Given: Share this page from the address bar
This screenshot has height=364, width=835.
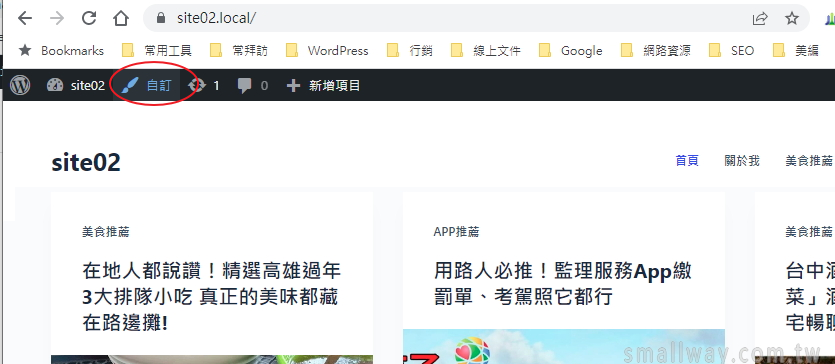Looking at the screenshot, I should pyautogui.click(x=760, y=19).
